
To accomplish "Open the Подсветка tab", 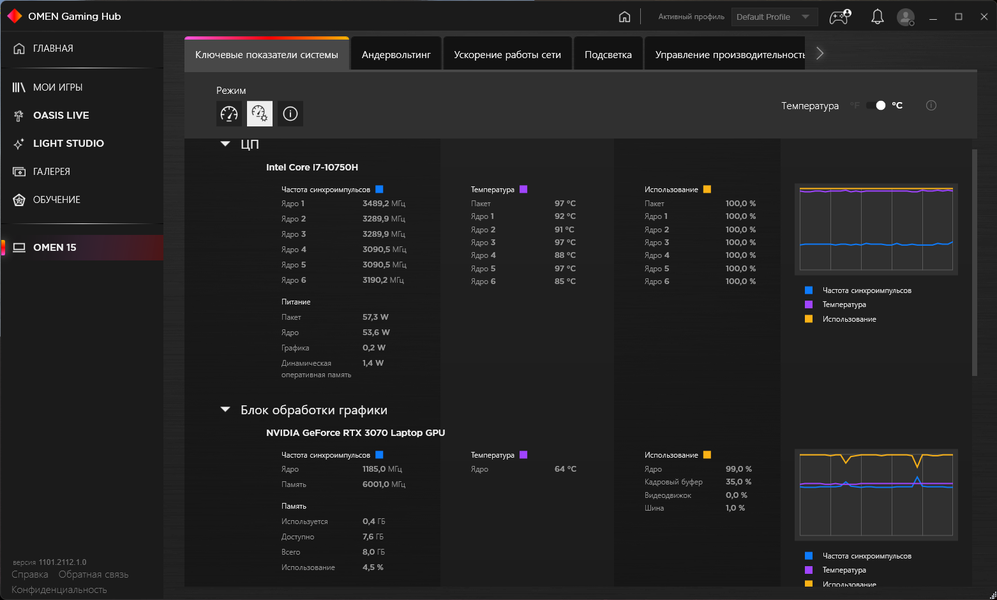I will coord(608,55).
